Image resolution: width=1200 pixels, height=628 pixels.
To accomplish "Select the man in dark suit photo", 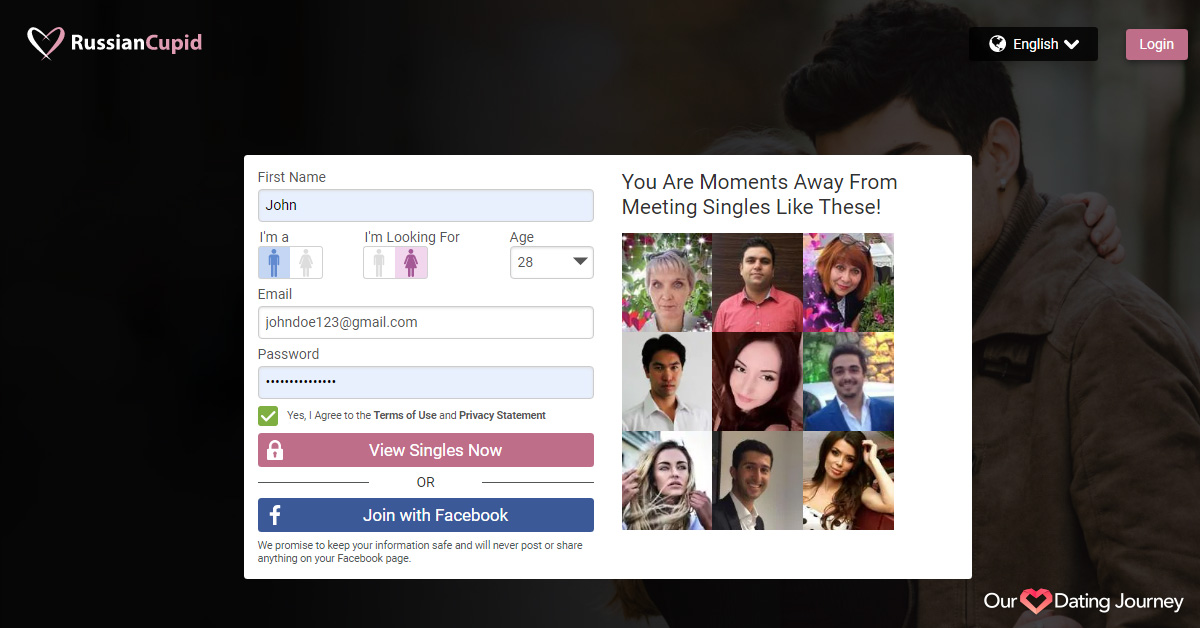I will coord(757,480).
